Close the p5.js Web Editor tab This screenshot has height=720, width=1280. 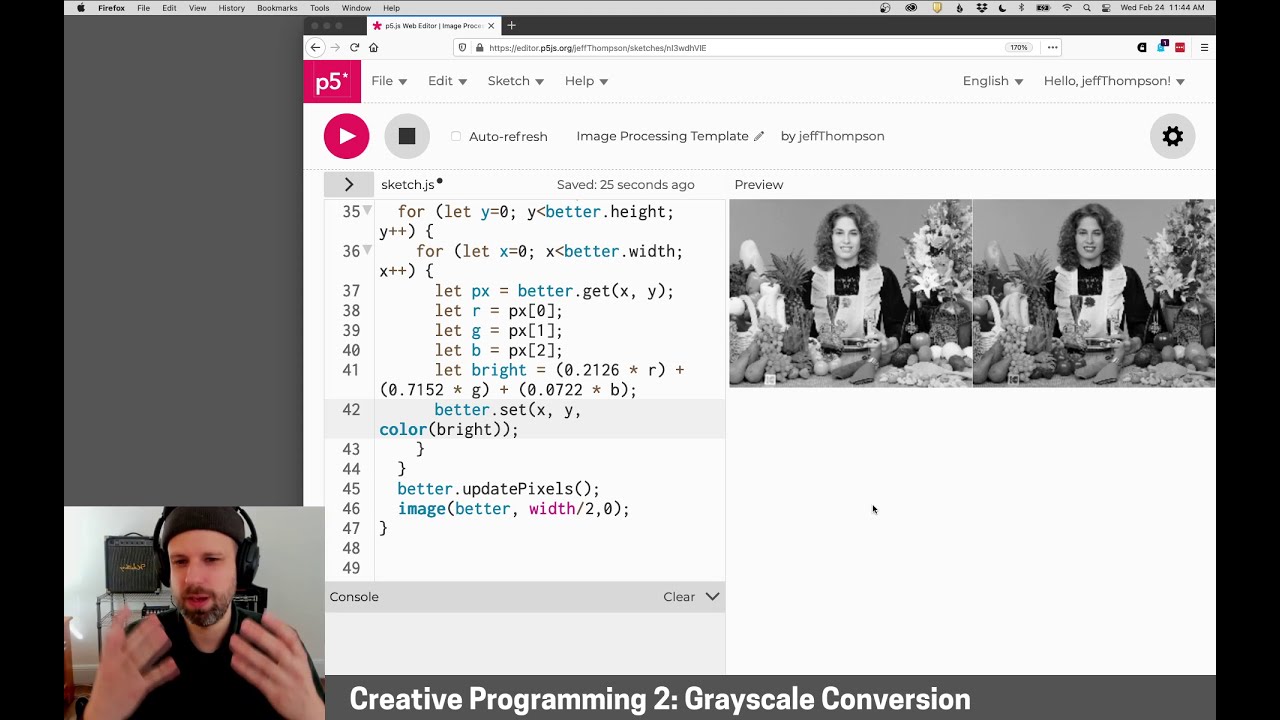491,25
